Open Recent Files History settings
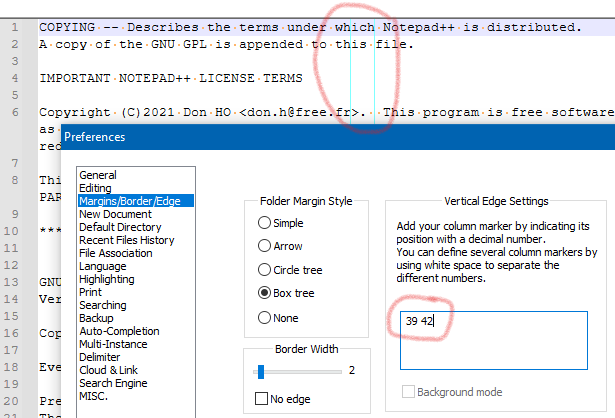615x418 pixels. [x=127, y=240]
